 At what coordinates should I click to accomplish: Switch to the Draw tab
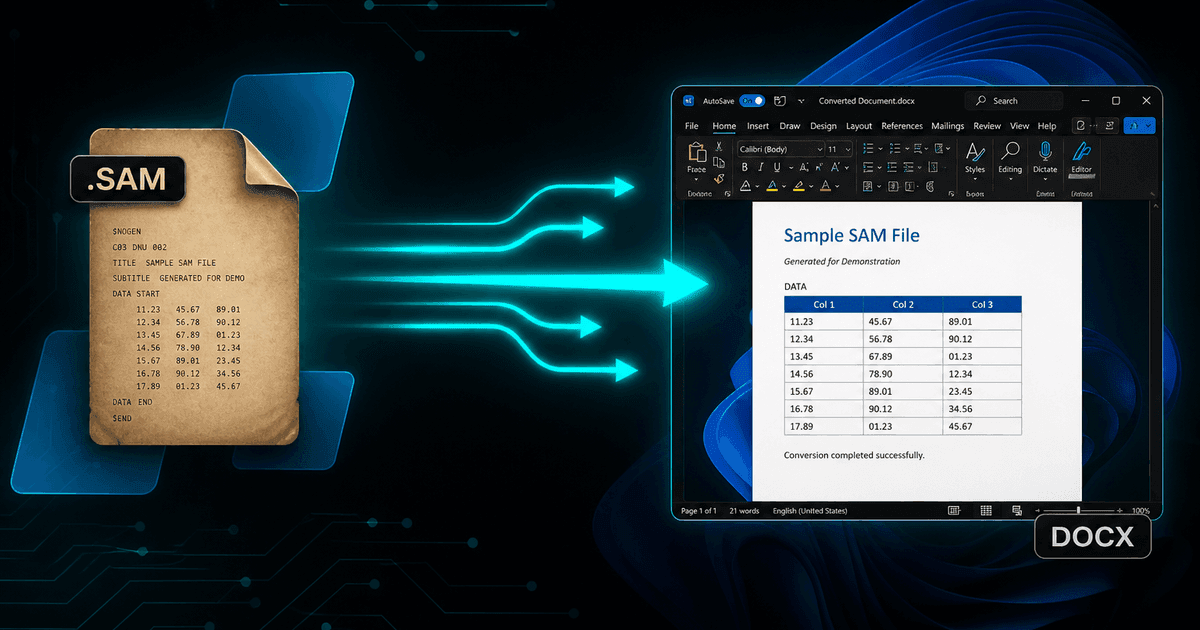click(x=790, y=126)
